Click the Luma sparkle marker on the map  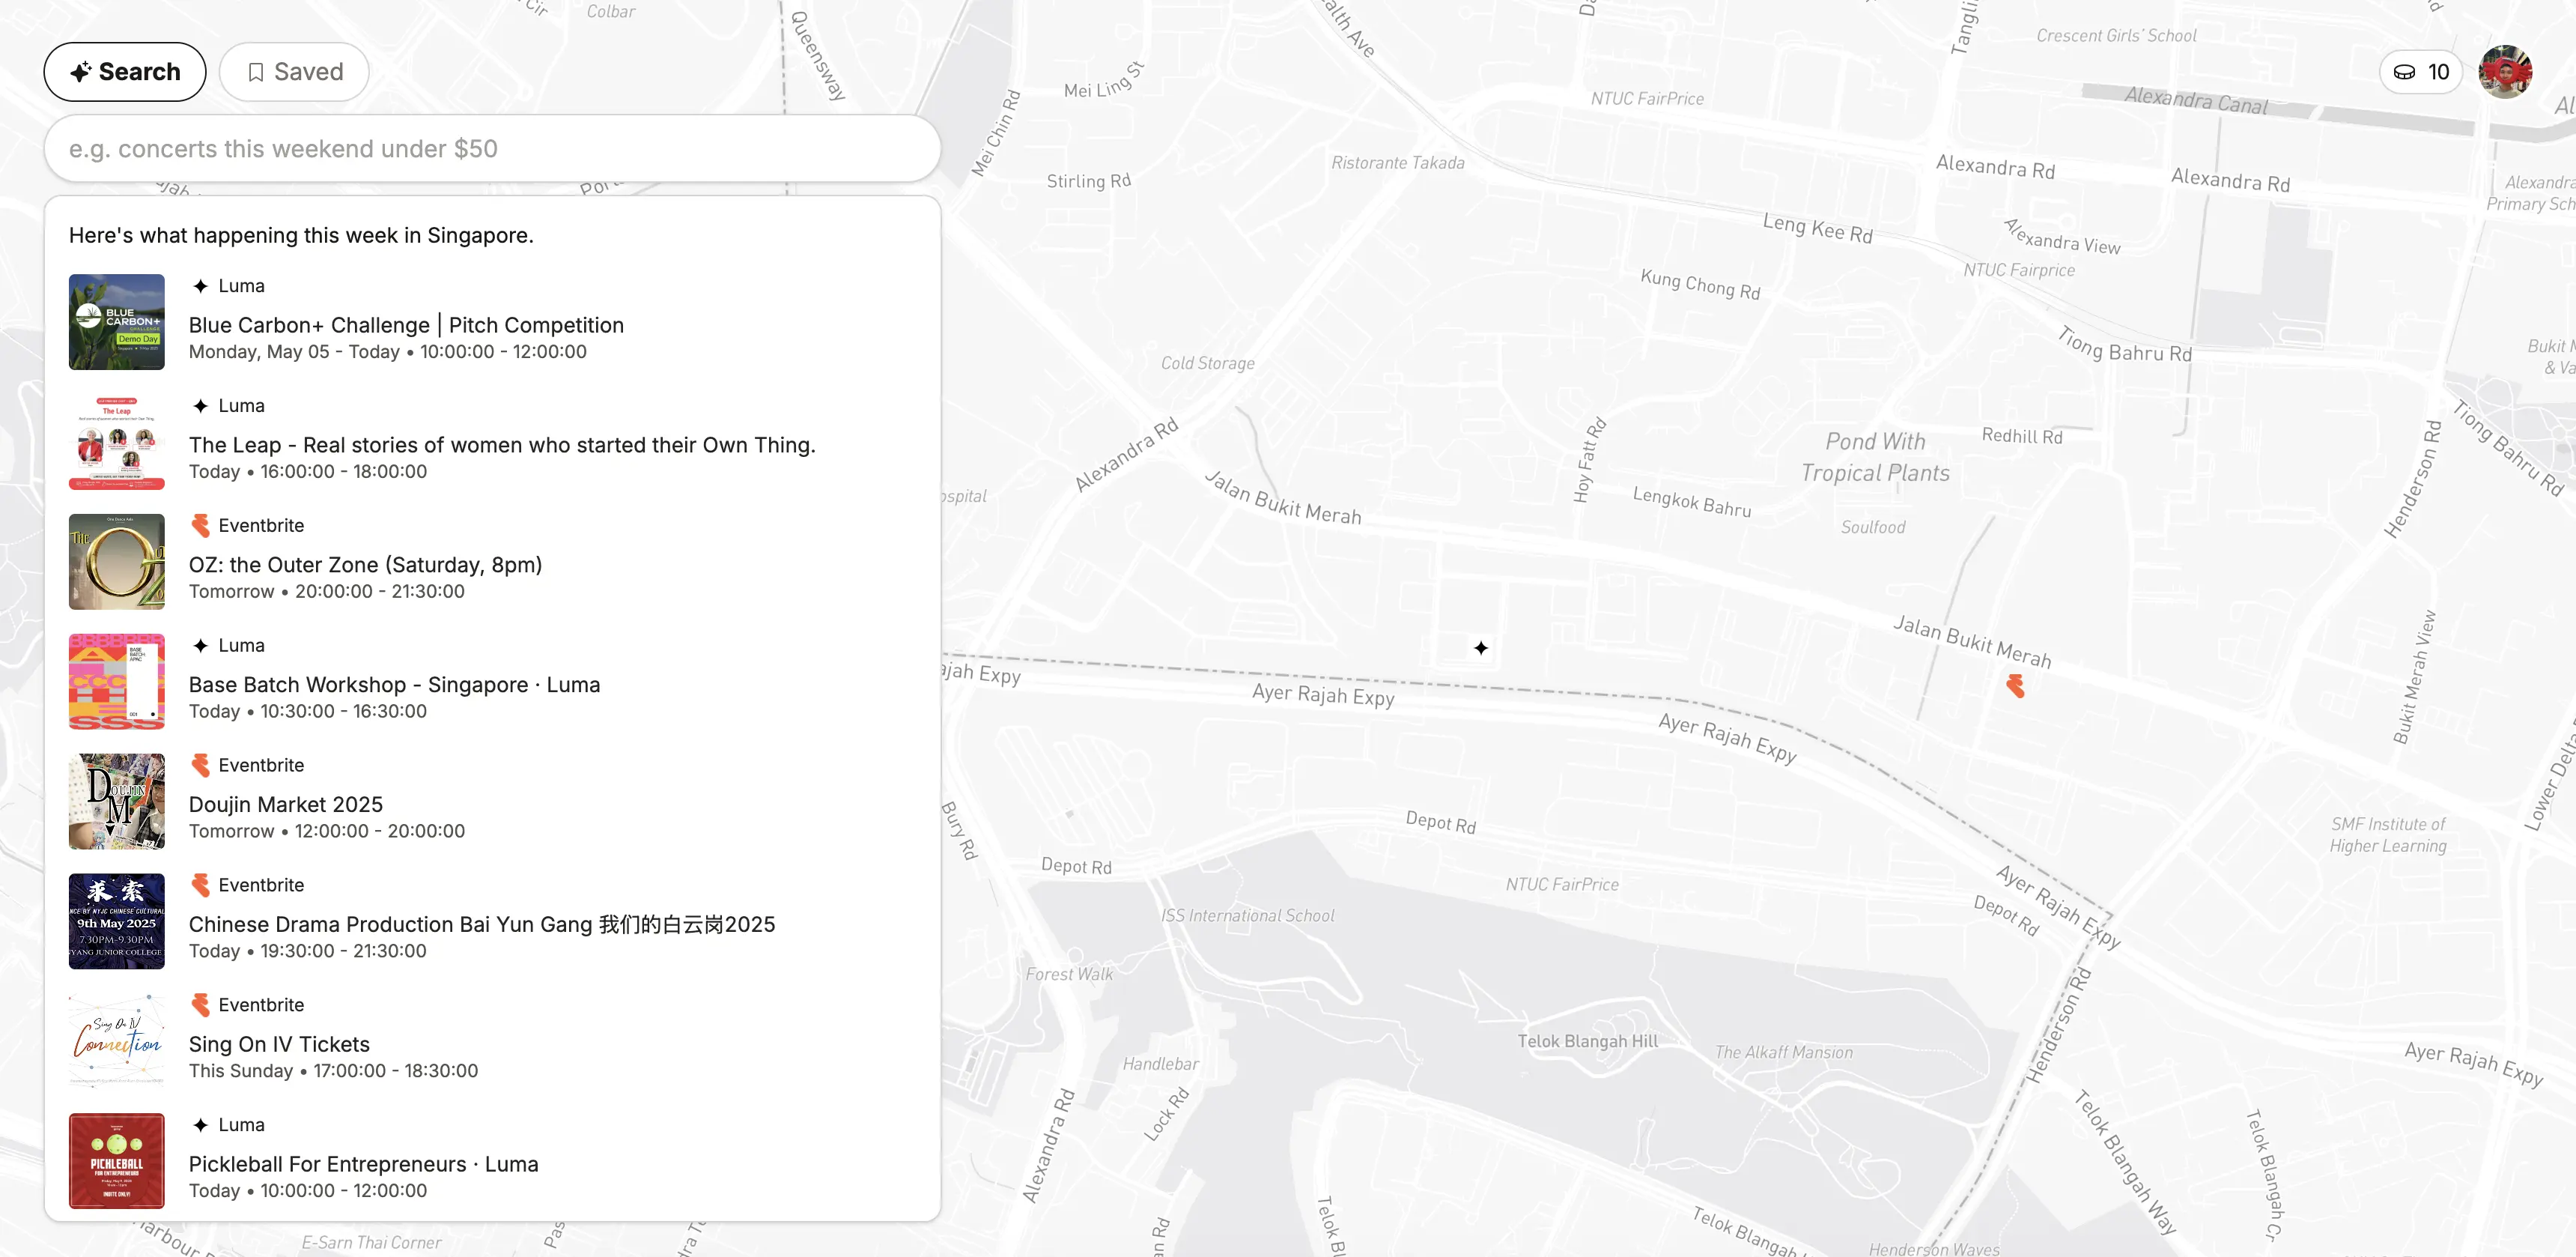(x=1481, y=648)
